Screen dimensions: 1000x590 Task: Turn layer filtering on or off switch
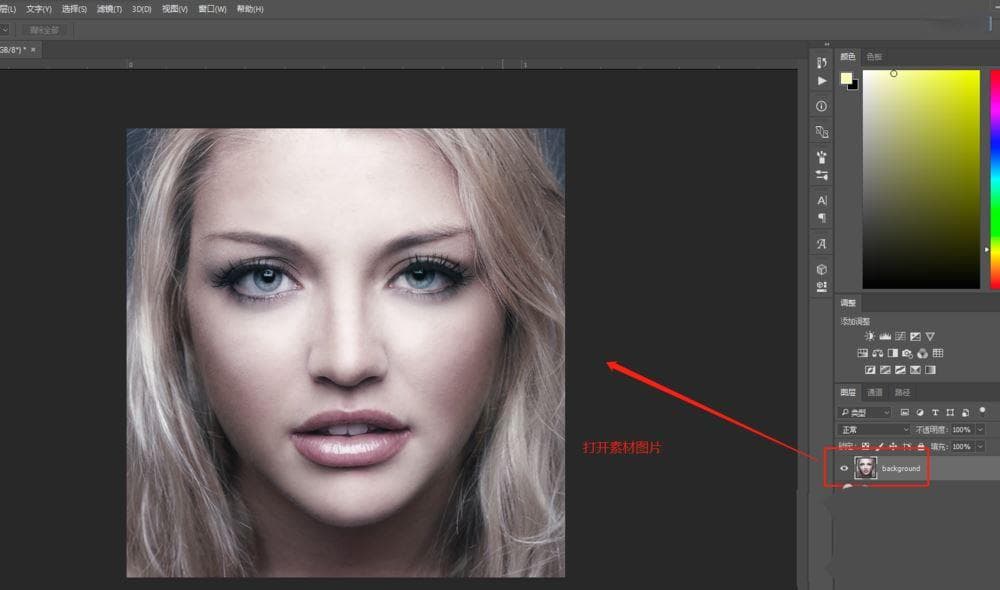coord(983,410)
